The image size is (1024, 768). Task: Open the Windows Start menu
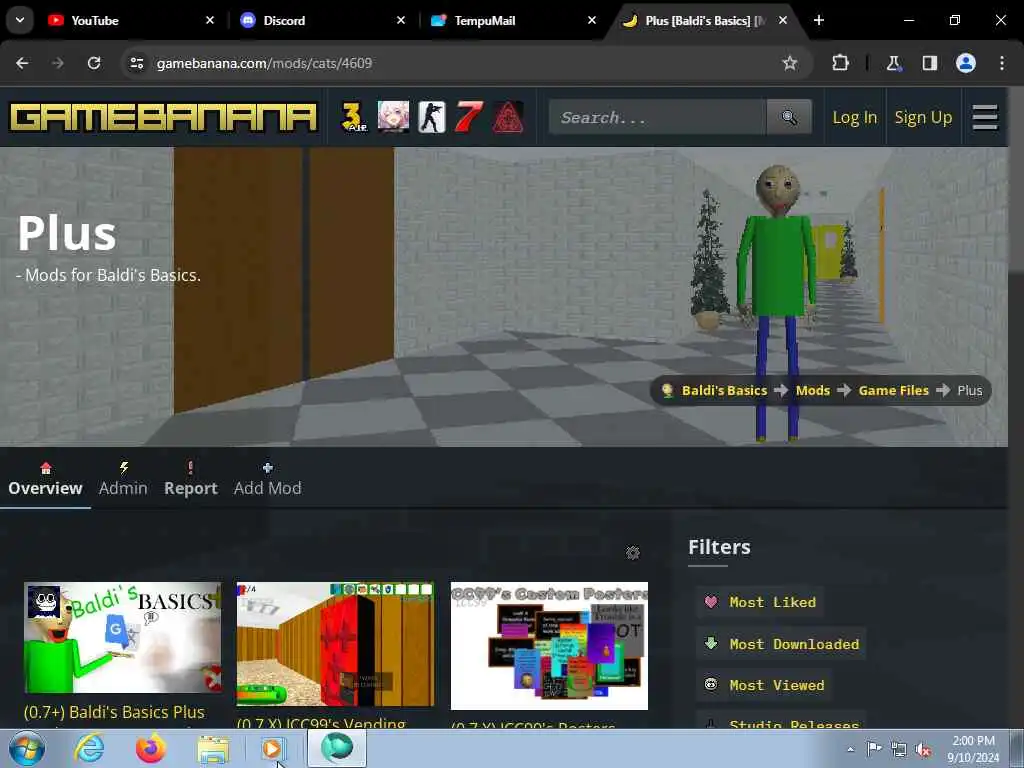[x=27, y=748]
